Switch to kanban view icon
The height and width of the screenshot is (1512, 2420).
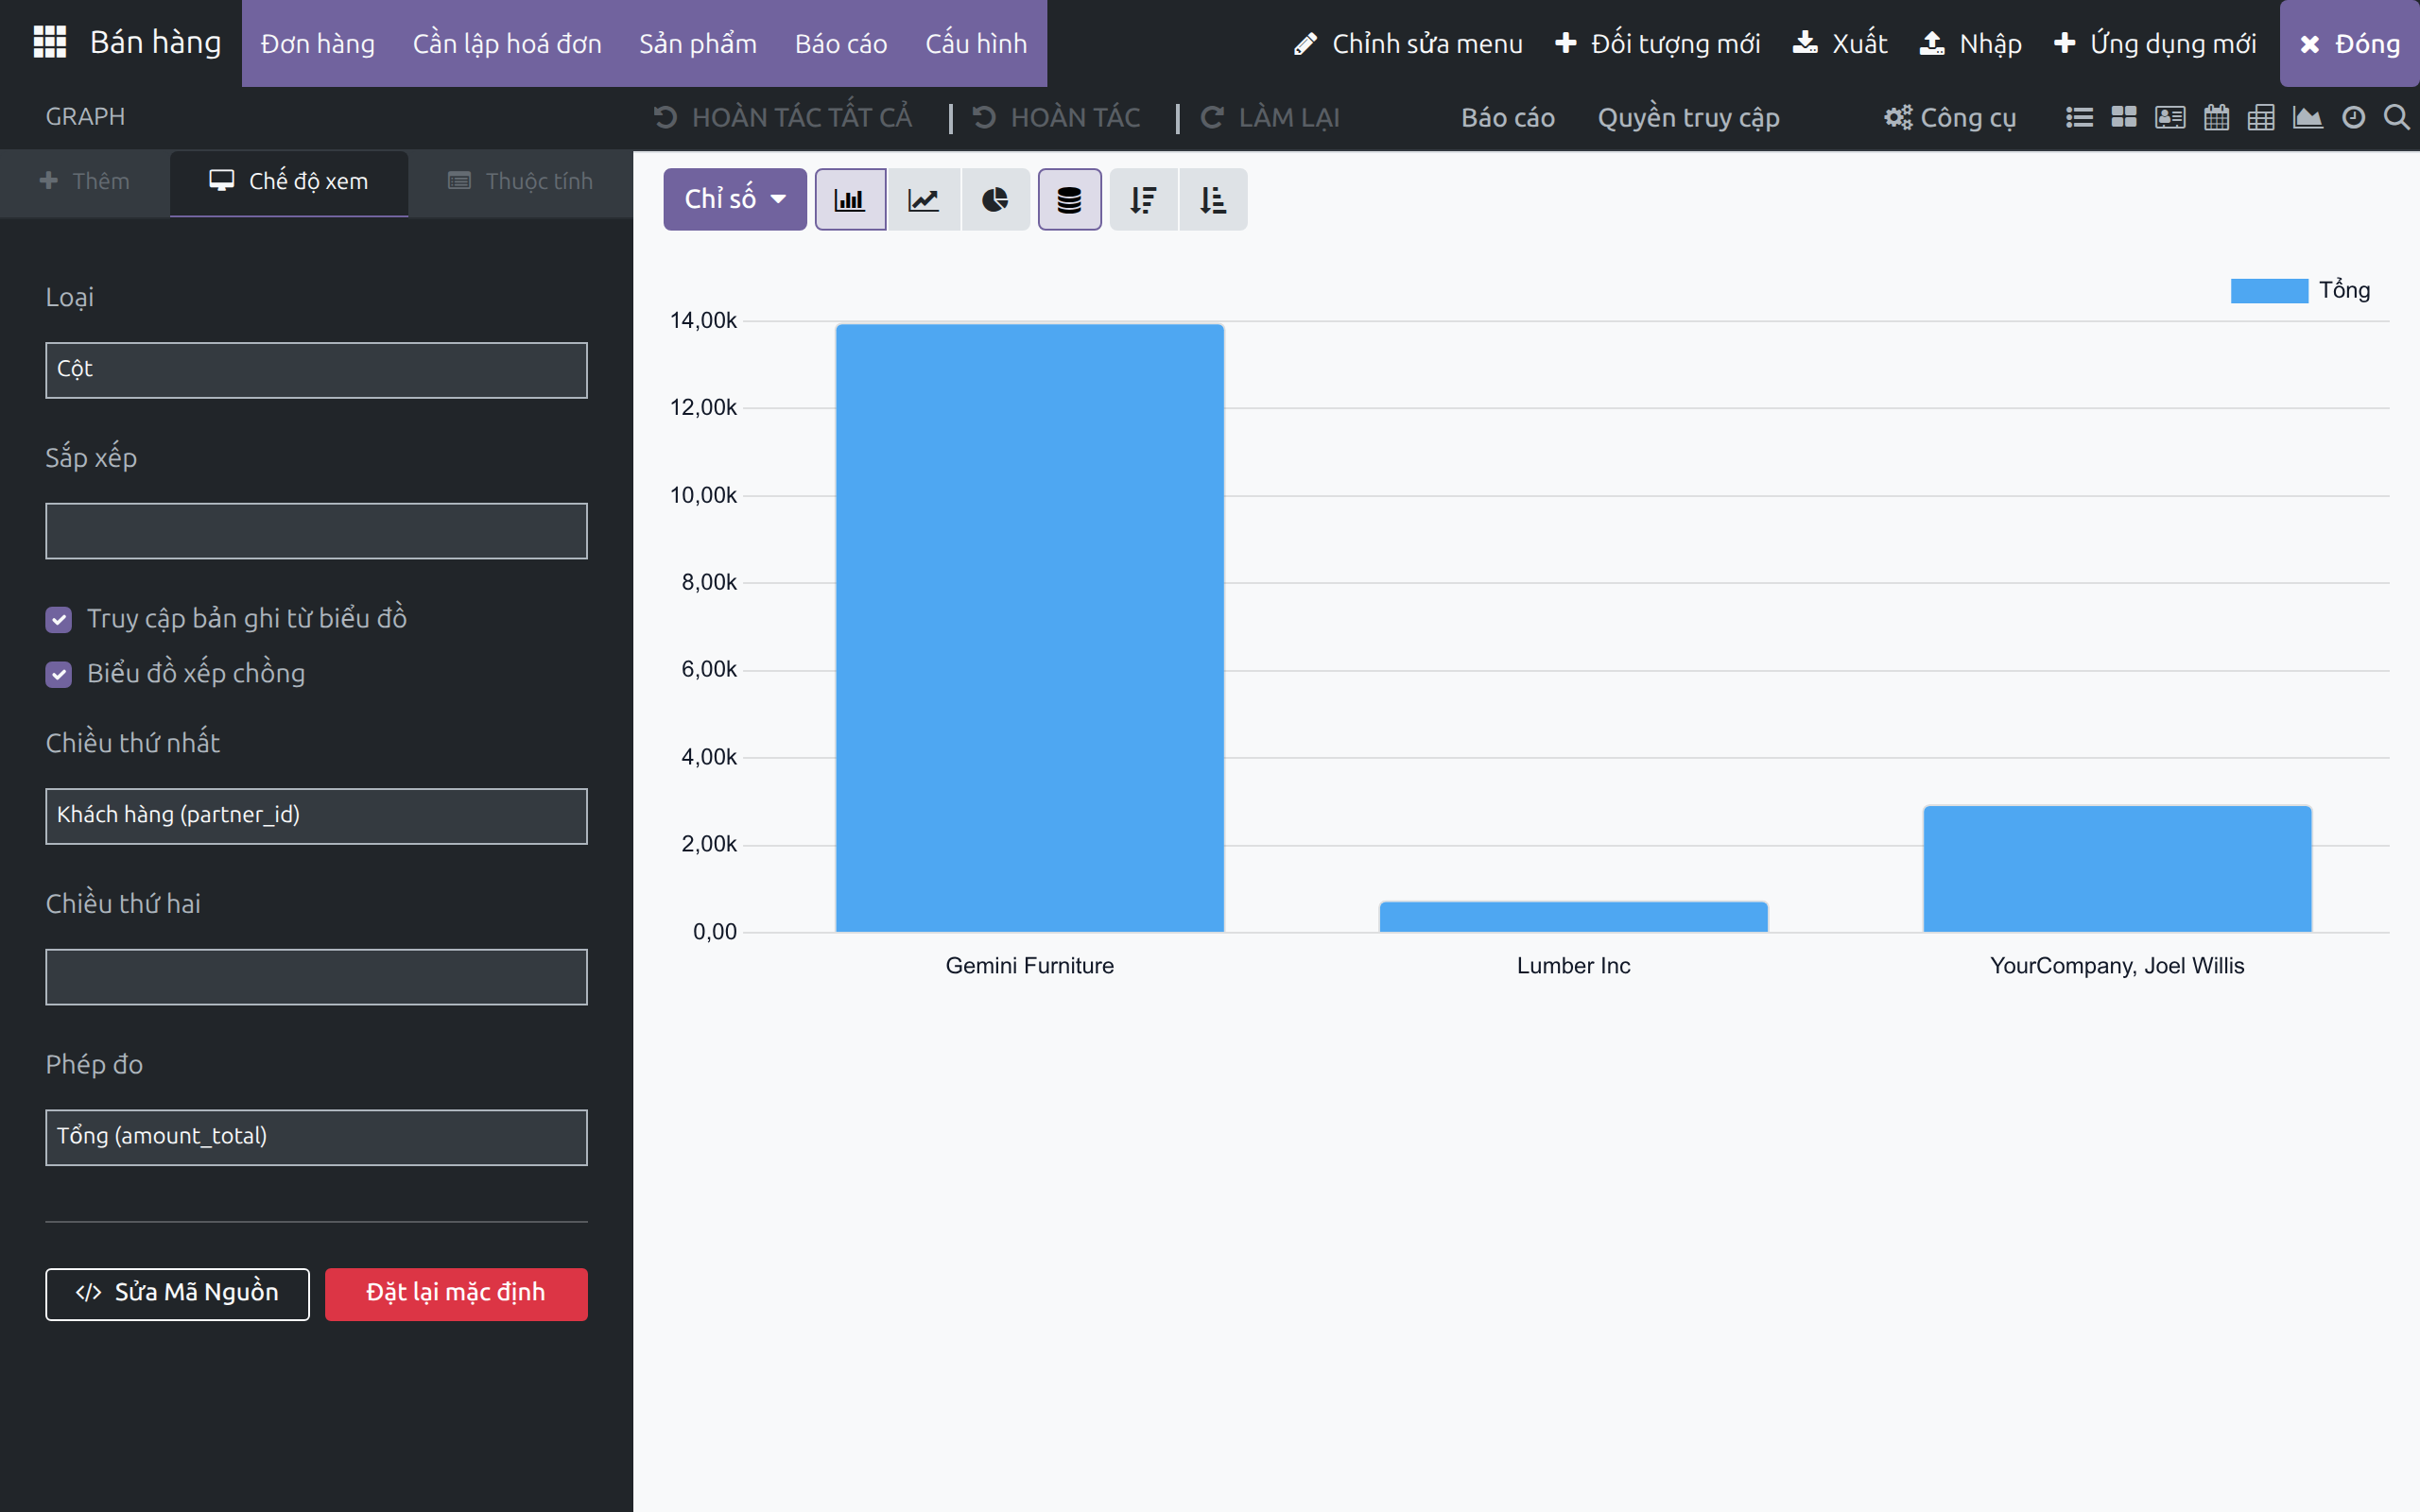2124,118
